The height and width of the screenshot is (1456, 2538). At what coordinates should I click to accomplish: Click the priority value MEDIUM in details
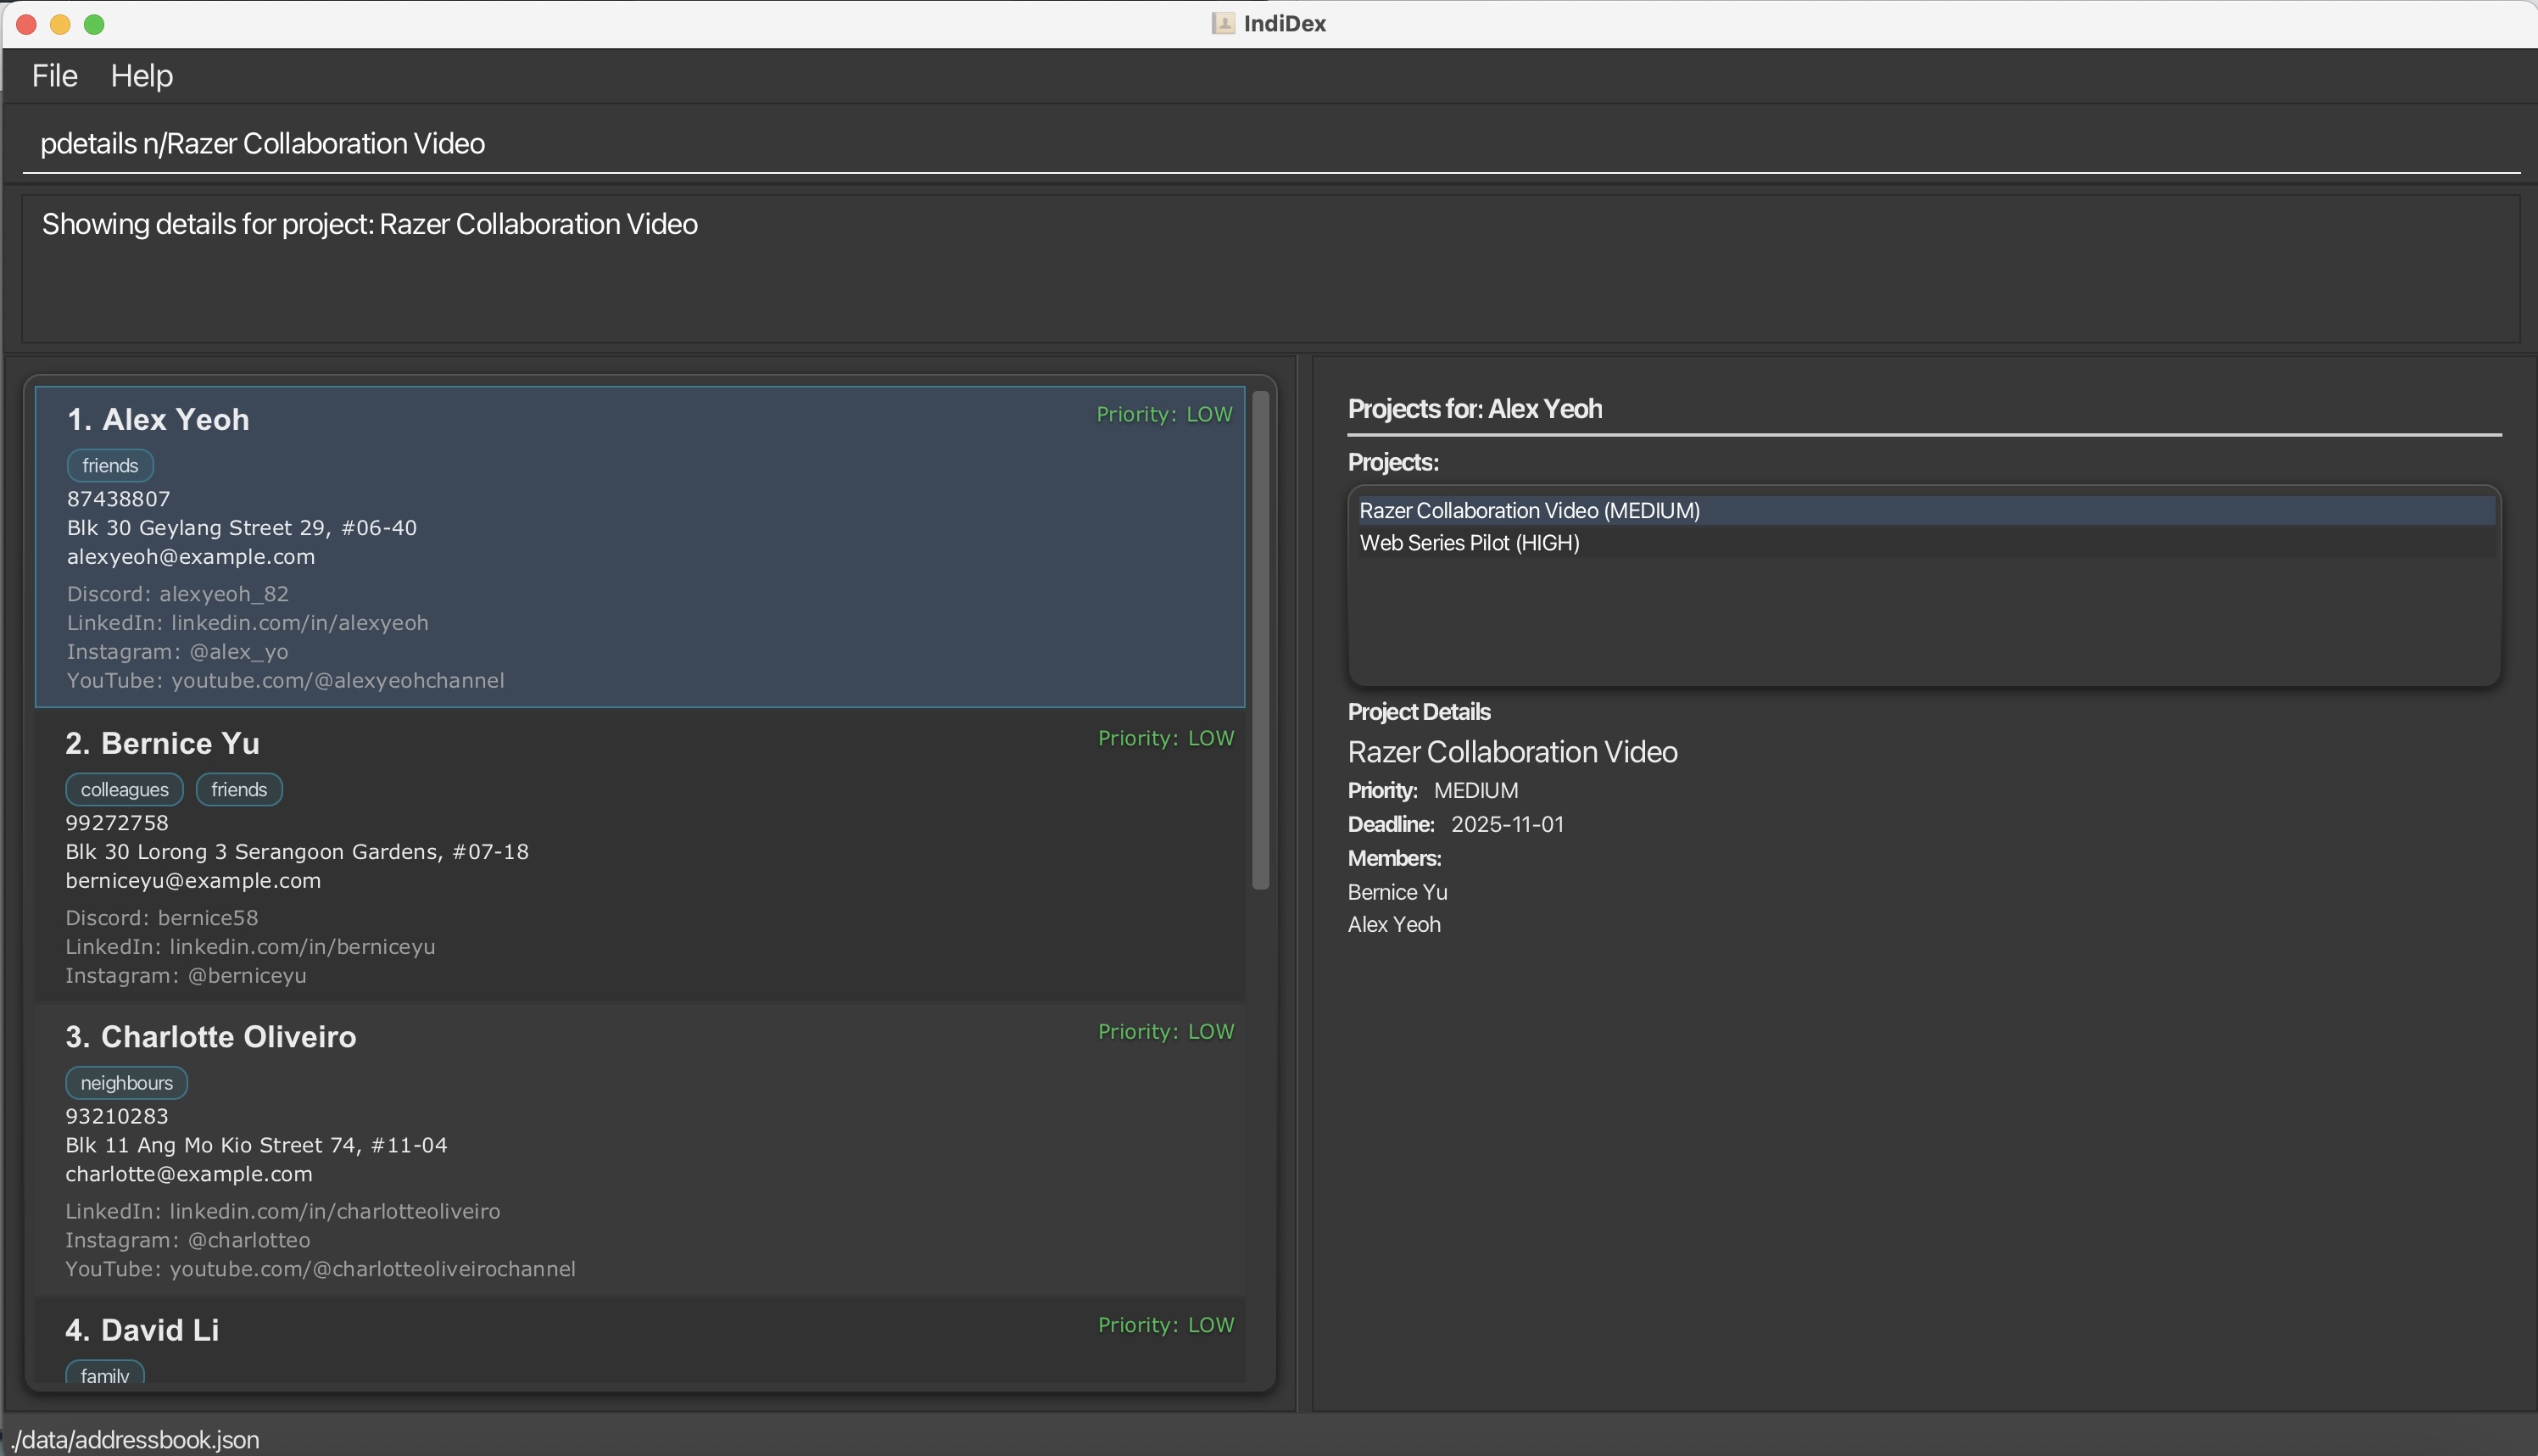pyautogui.click(x=1475, y=791)
